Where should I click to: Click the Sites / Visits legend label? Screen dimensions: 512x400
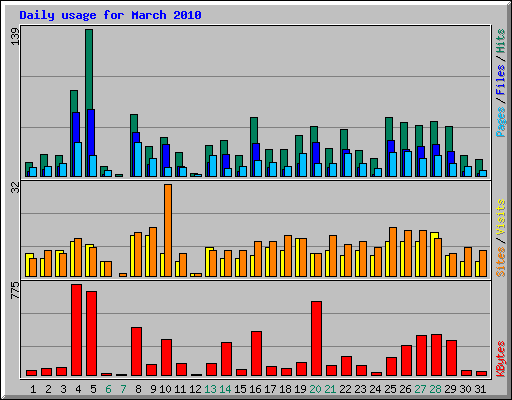[500, 238]
